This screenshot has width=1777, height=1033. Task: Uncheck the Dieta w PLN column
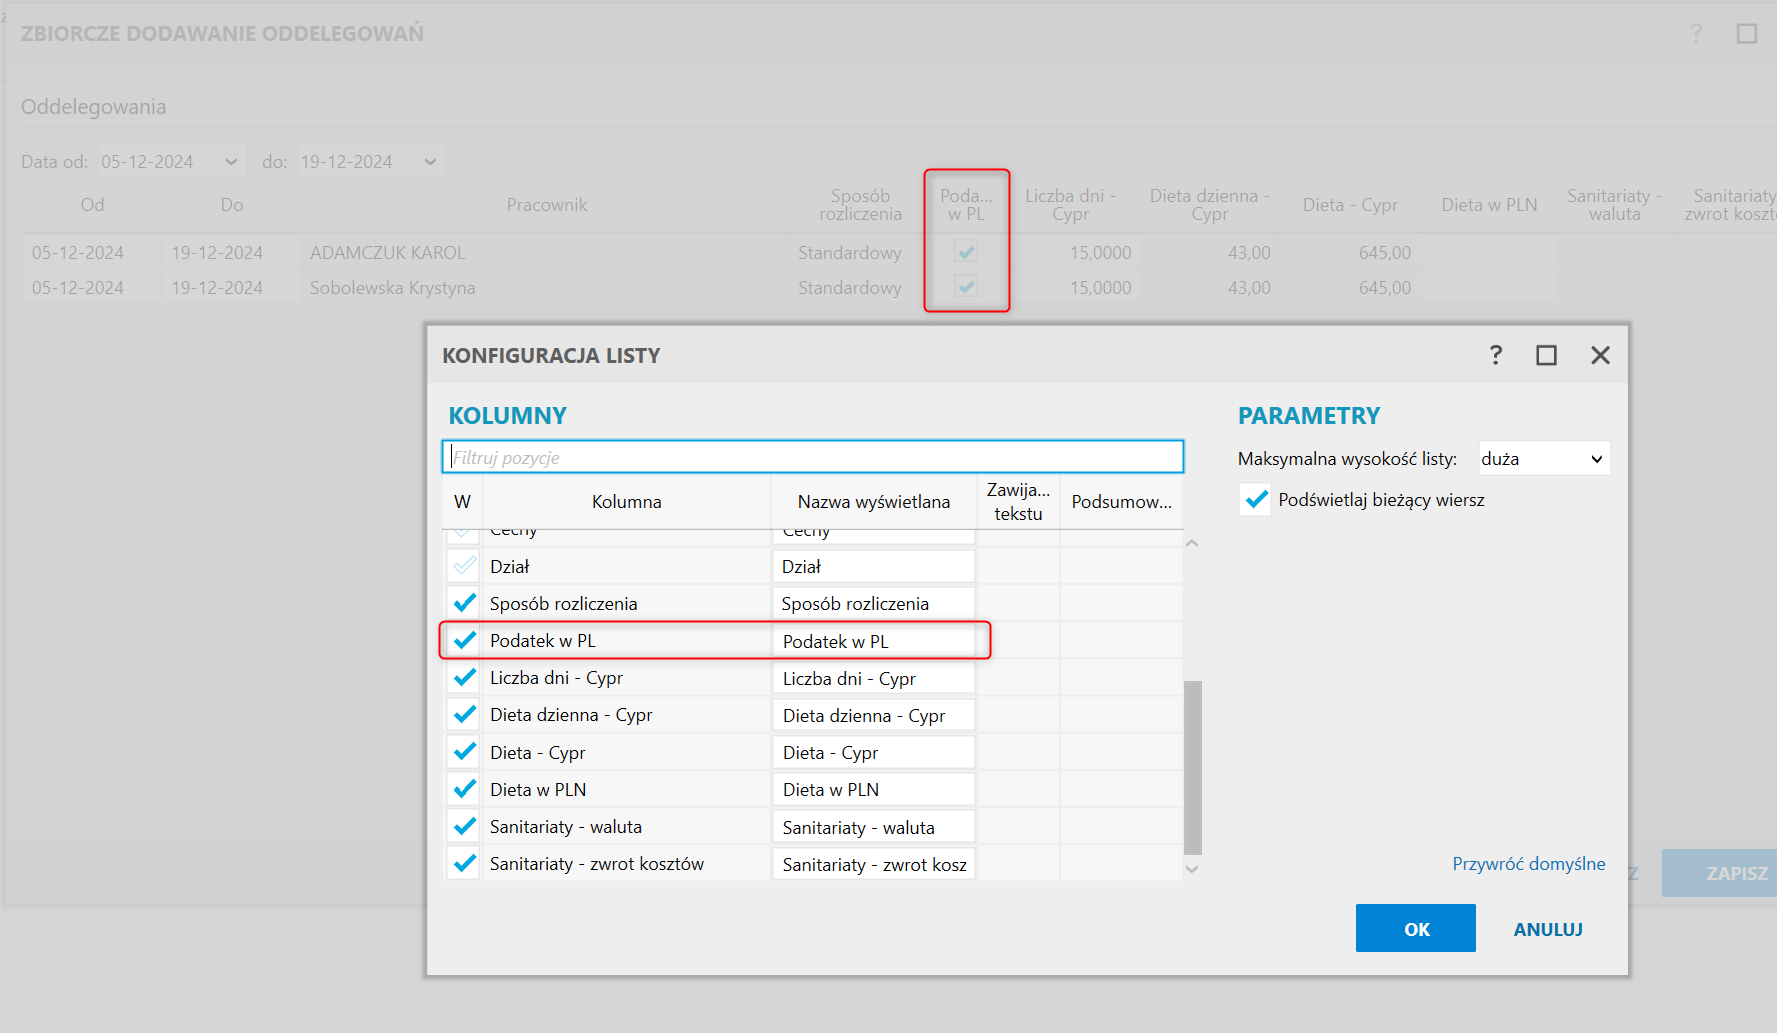(x=464, y=789)
